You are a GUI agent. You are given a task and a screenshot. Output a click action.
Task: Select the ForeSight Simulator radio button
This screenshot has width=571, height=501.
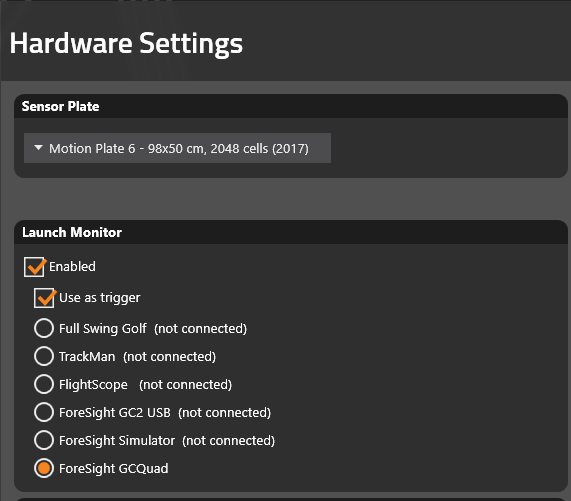coord(44,440)
